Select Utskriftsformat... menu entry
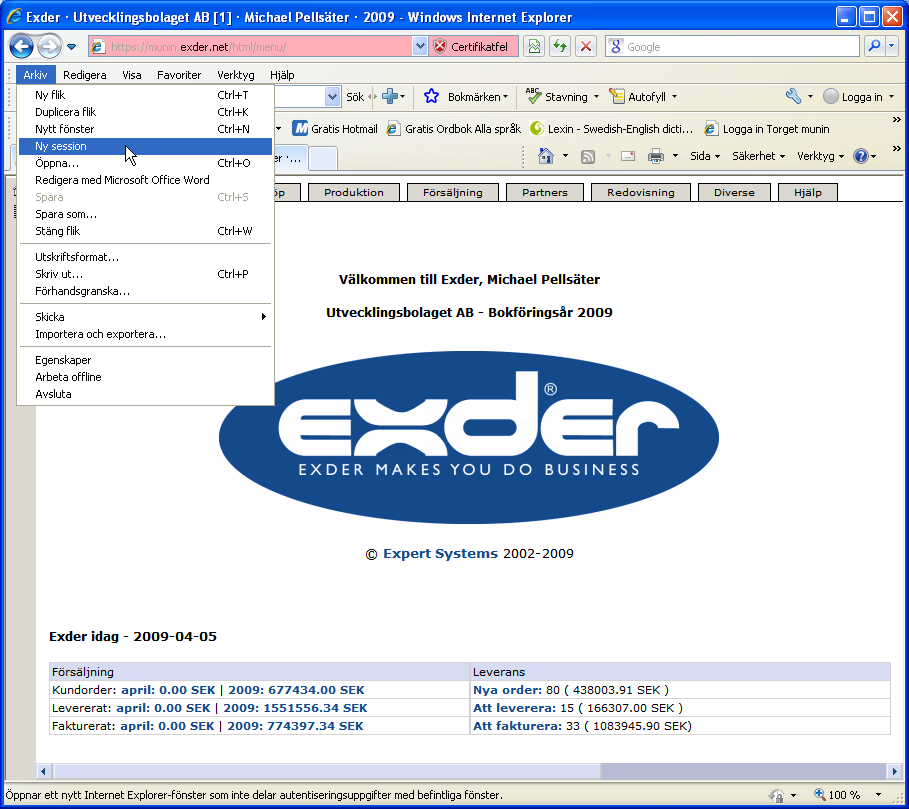Image resolution: width=909 pixels, height=809 pixels. point(146,257)
